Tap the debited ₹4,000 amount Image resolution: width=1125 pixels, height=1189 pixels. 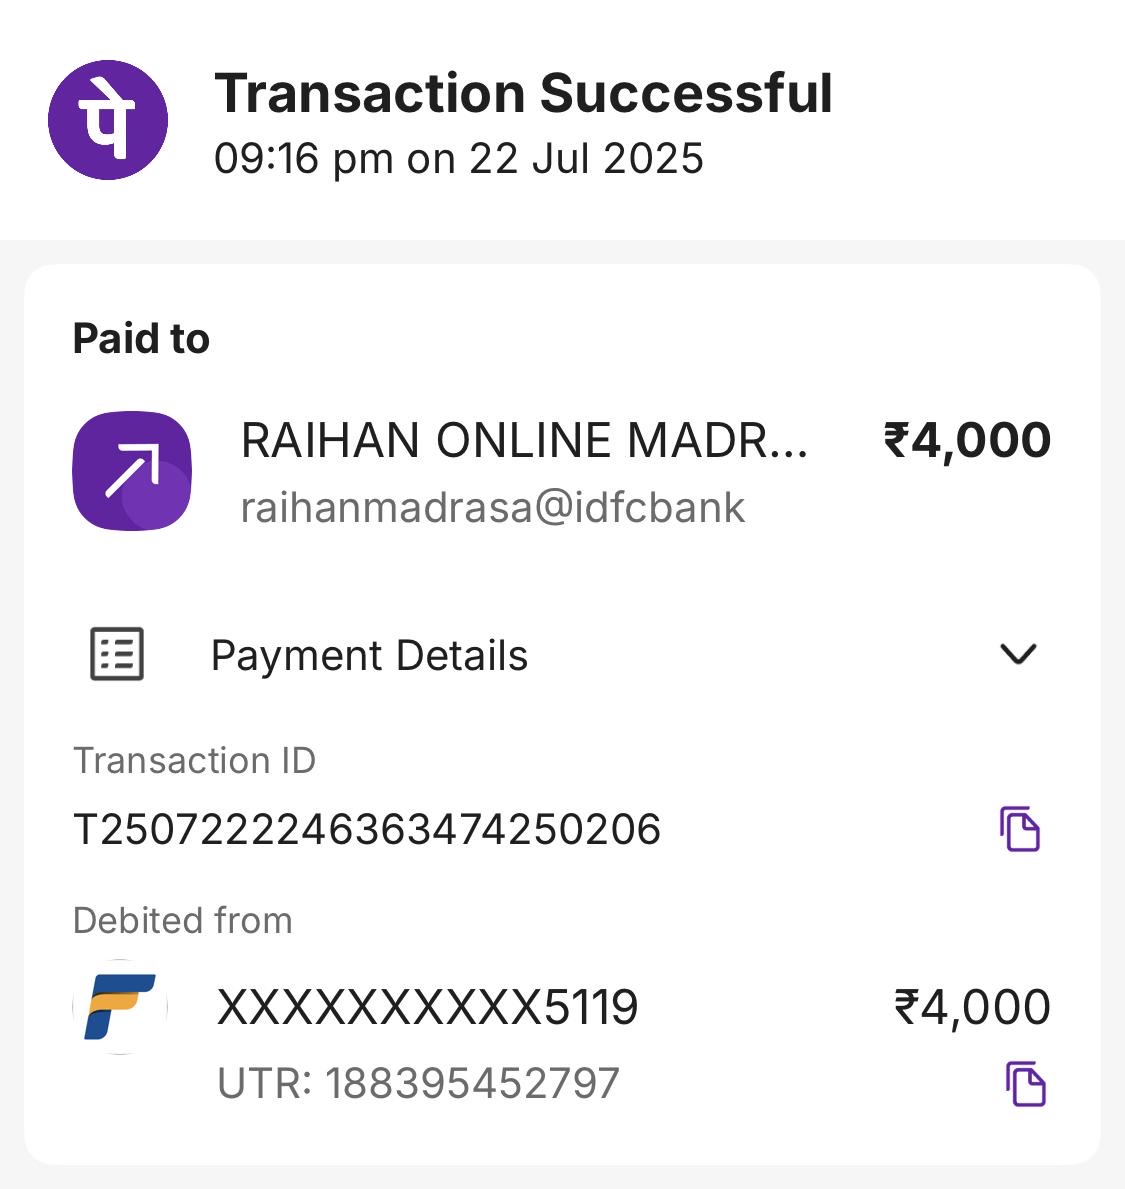coord(972,1007)
